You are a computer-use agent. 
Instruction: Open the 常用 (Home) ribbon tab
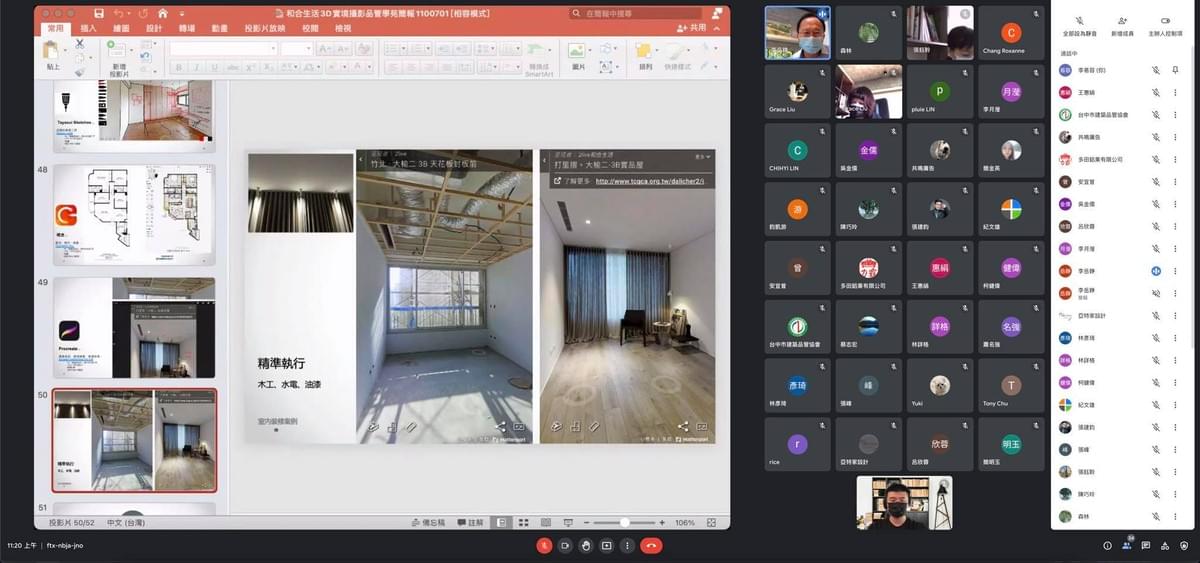point(56,29)
